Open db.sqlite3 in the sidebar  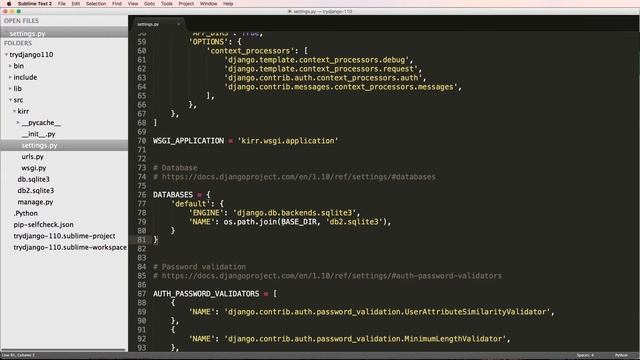point(33,179)
